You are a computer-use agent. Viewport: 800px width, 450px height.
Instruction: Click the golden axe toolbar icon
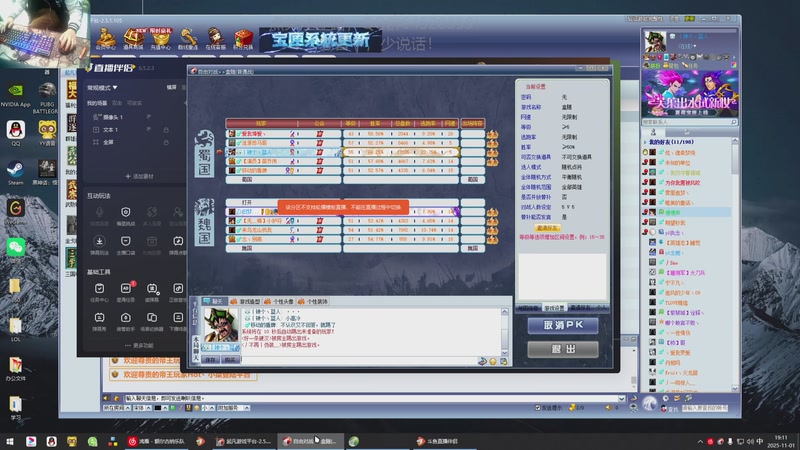[188, 39]
